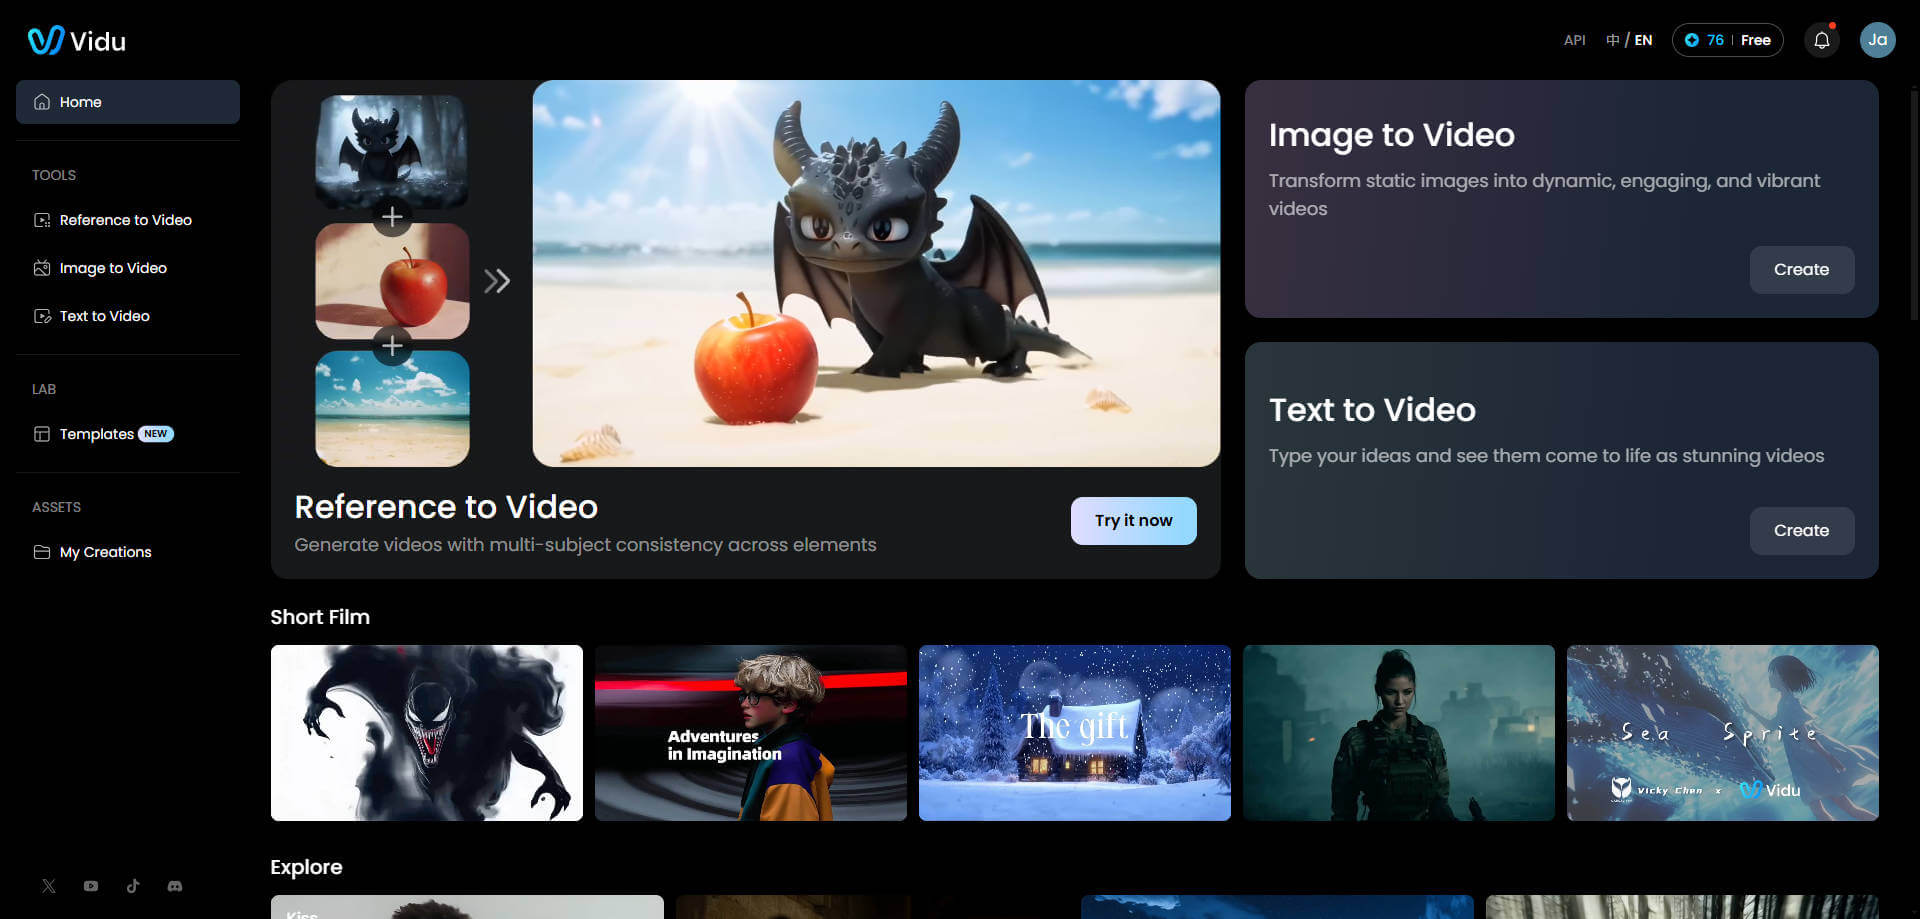Open My Creations under ASSETS
Image resolution: width=1920 pixels, height=919 pixels.
pos(128,552)
